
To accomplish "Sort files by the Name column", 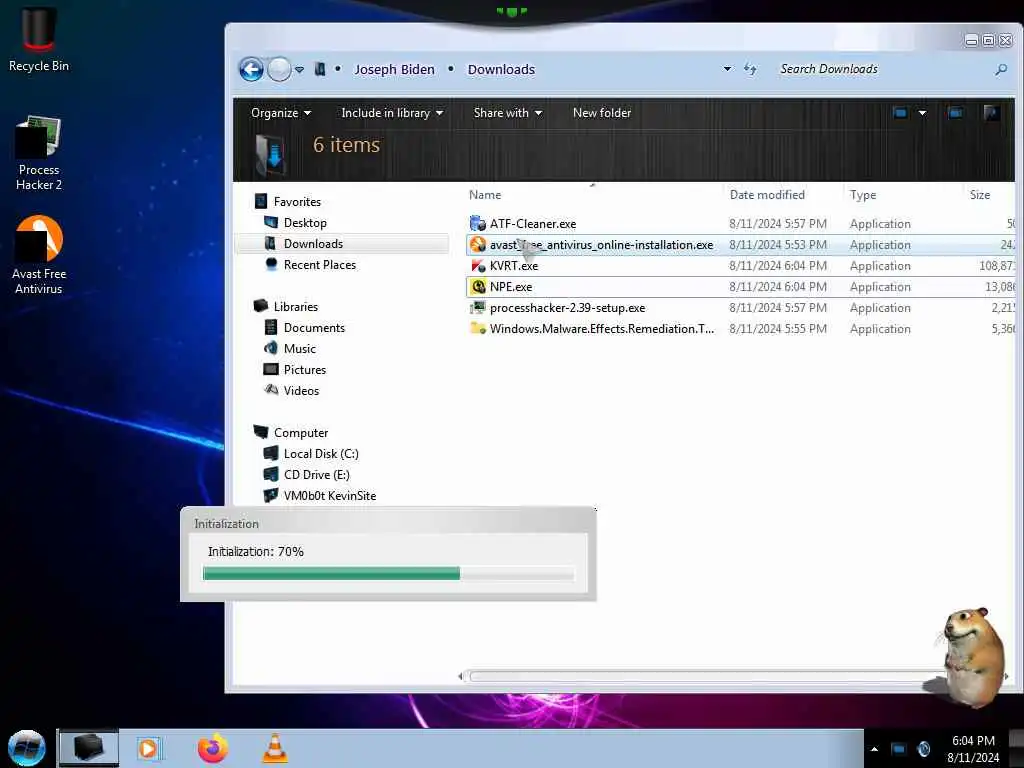I will pyautogui.click(x=485, y=195).
